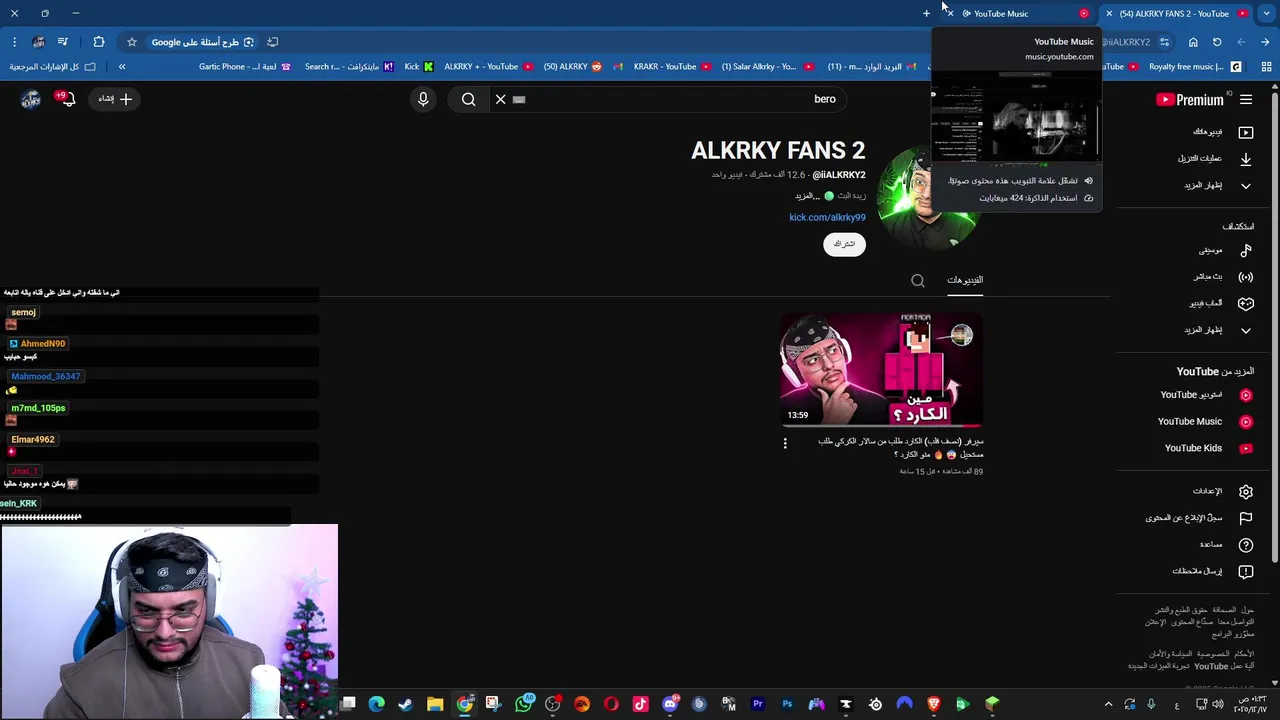
Task: Open Discord from the taskbar
Action: click(x=670, y=704)
